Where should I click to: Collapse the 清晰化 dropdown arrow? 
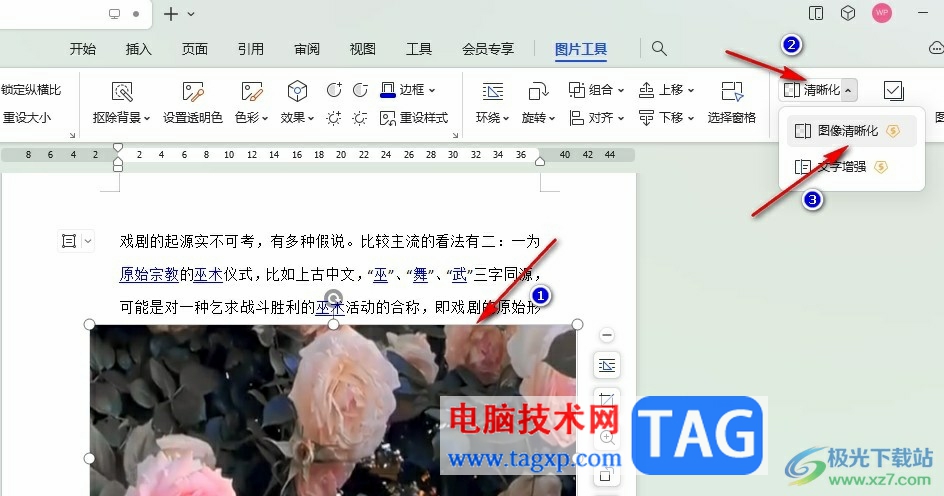point(849,90)
